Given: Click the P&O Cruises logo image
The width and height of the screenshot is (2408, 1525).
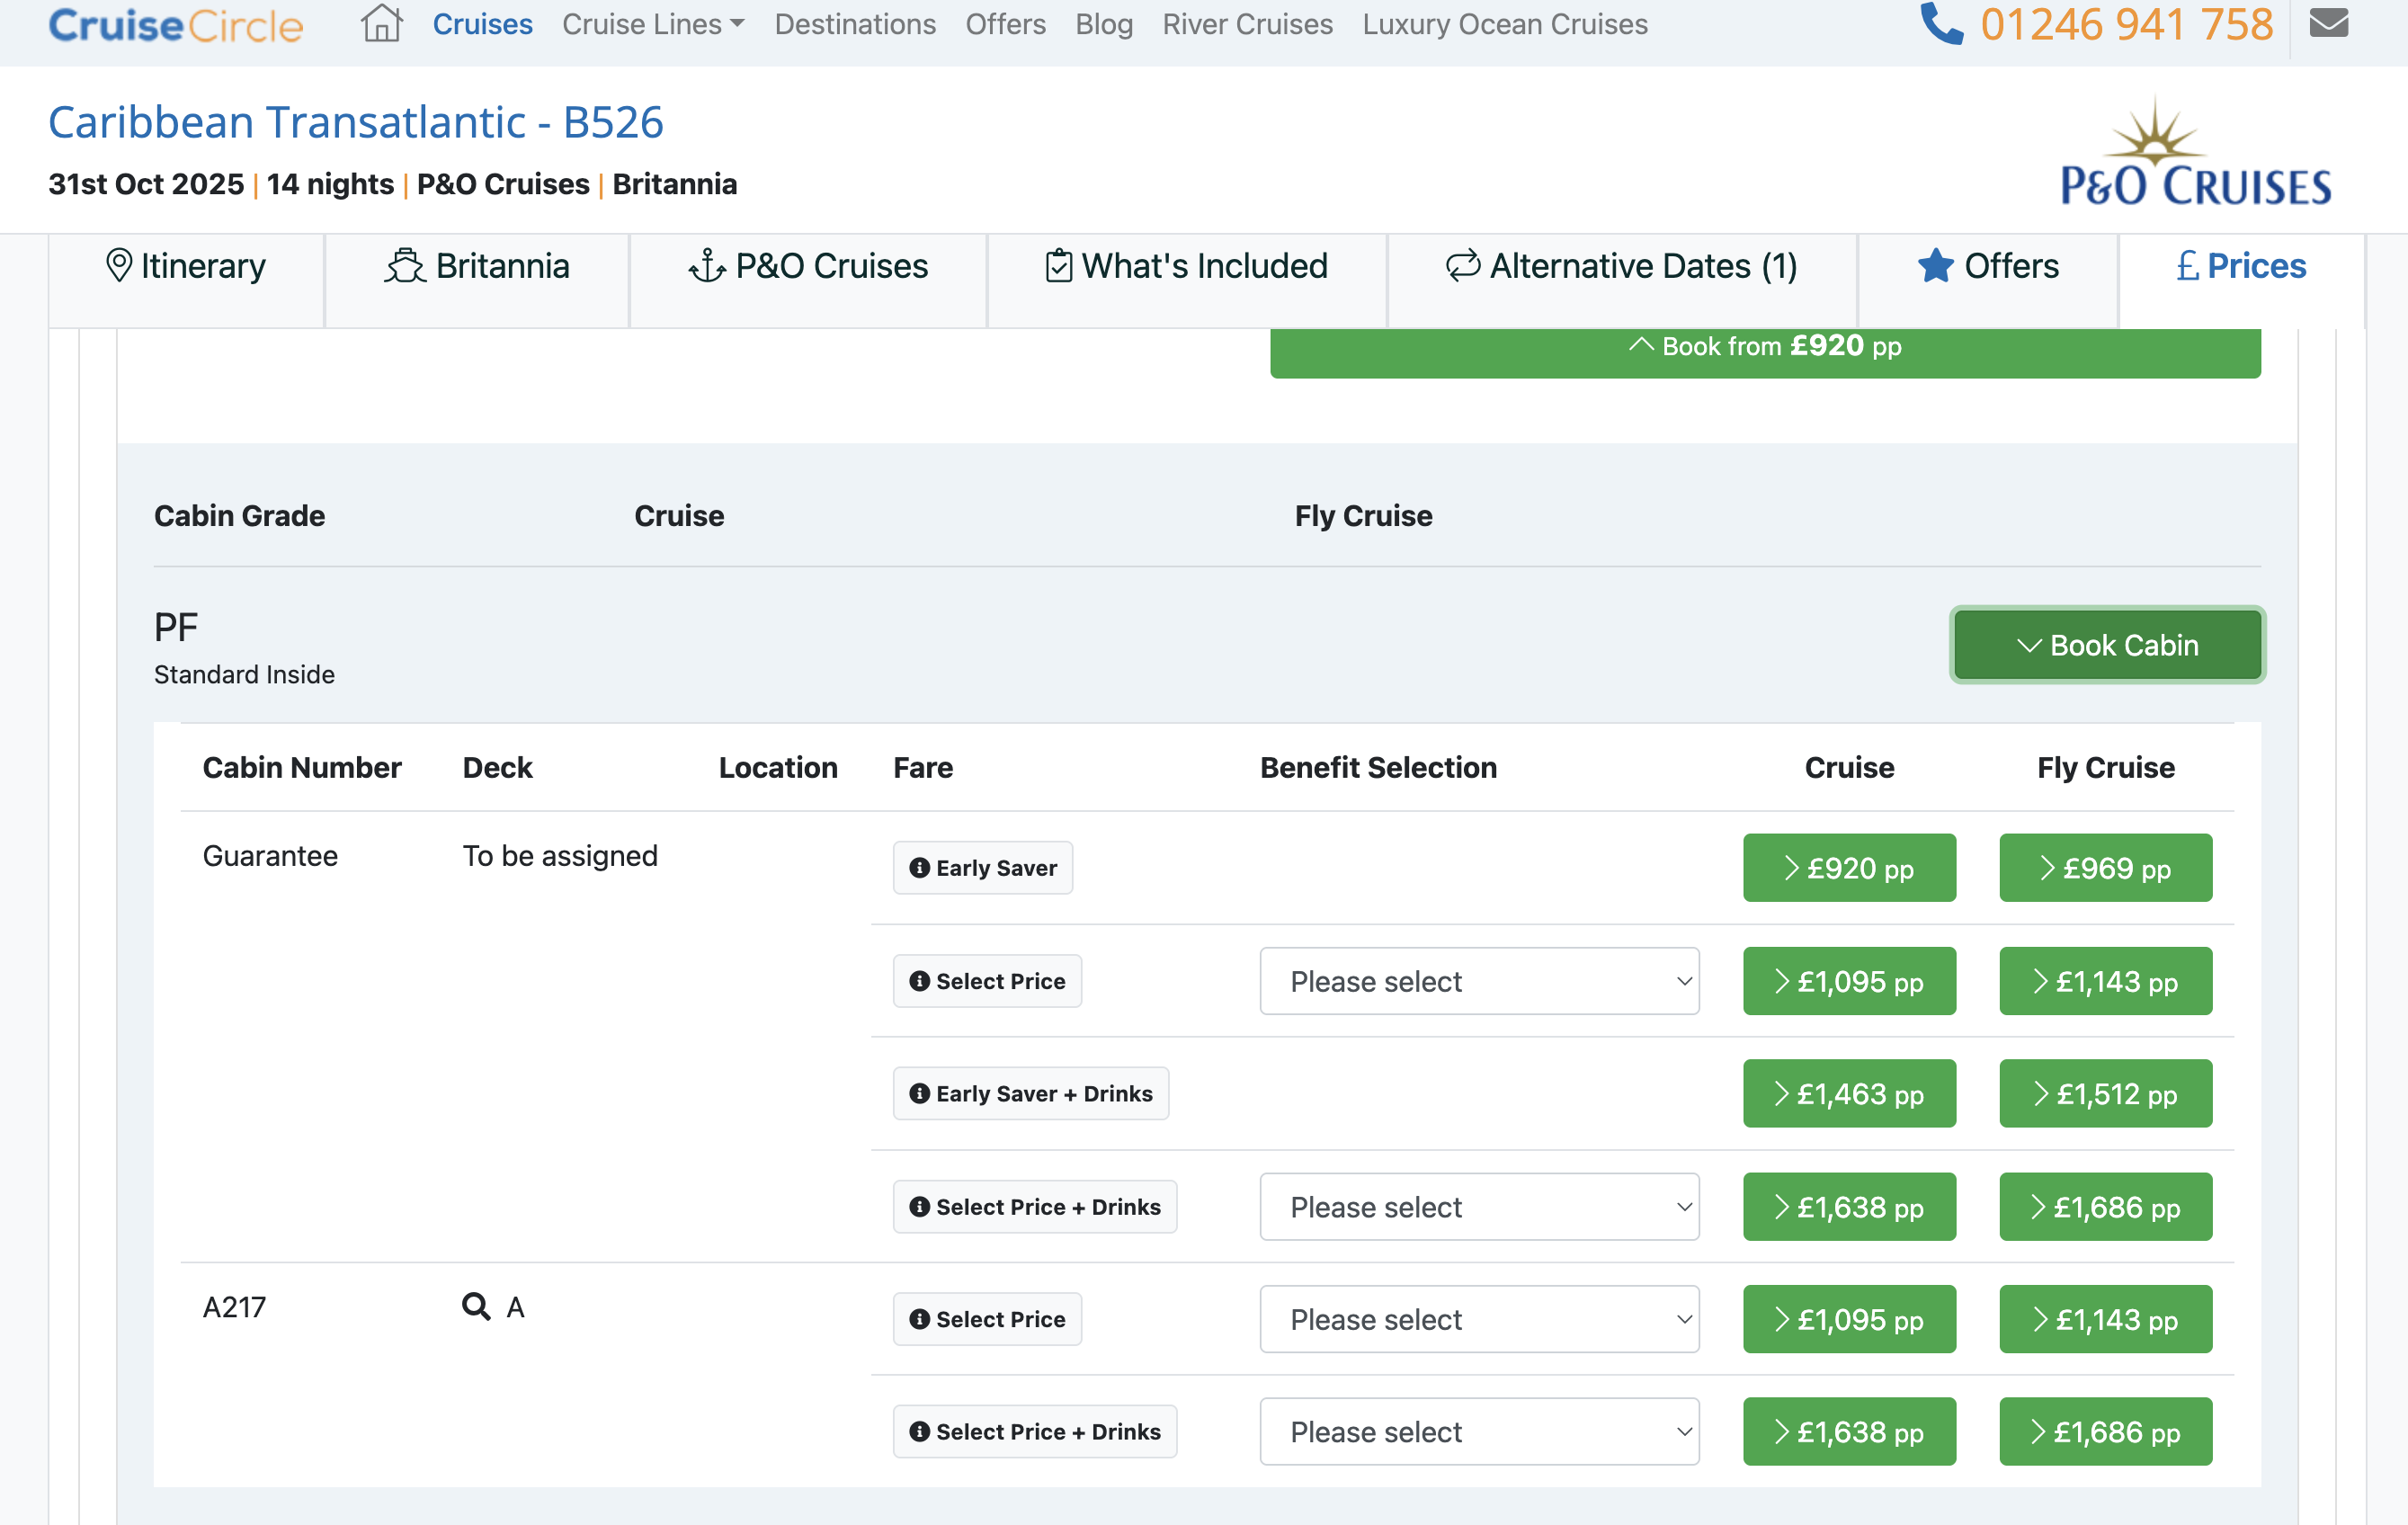Looking at the screenshot, I should tap(2195, 151).
